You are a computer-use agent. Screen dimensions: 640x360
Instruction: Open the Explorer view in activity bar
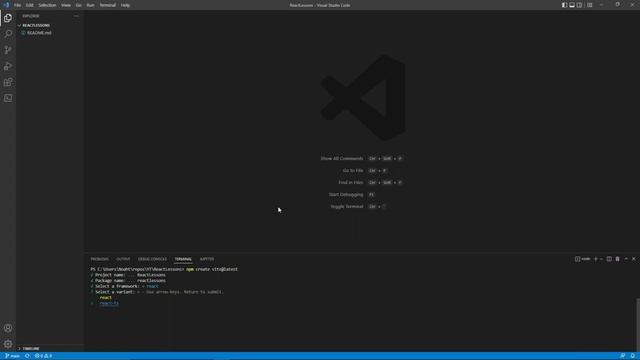(8, 18)
